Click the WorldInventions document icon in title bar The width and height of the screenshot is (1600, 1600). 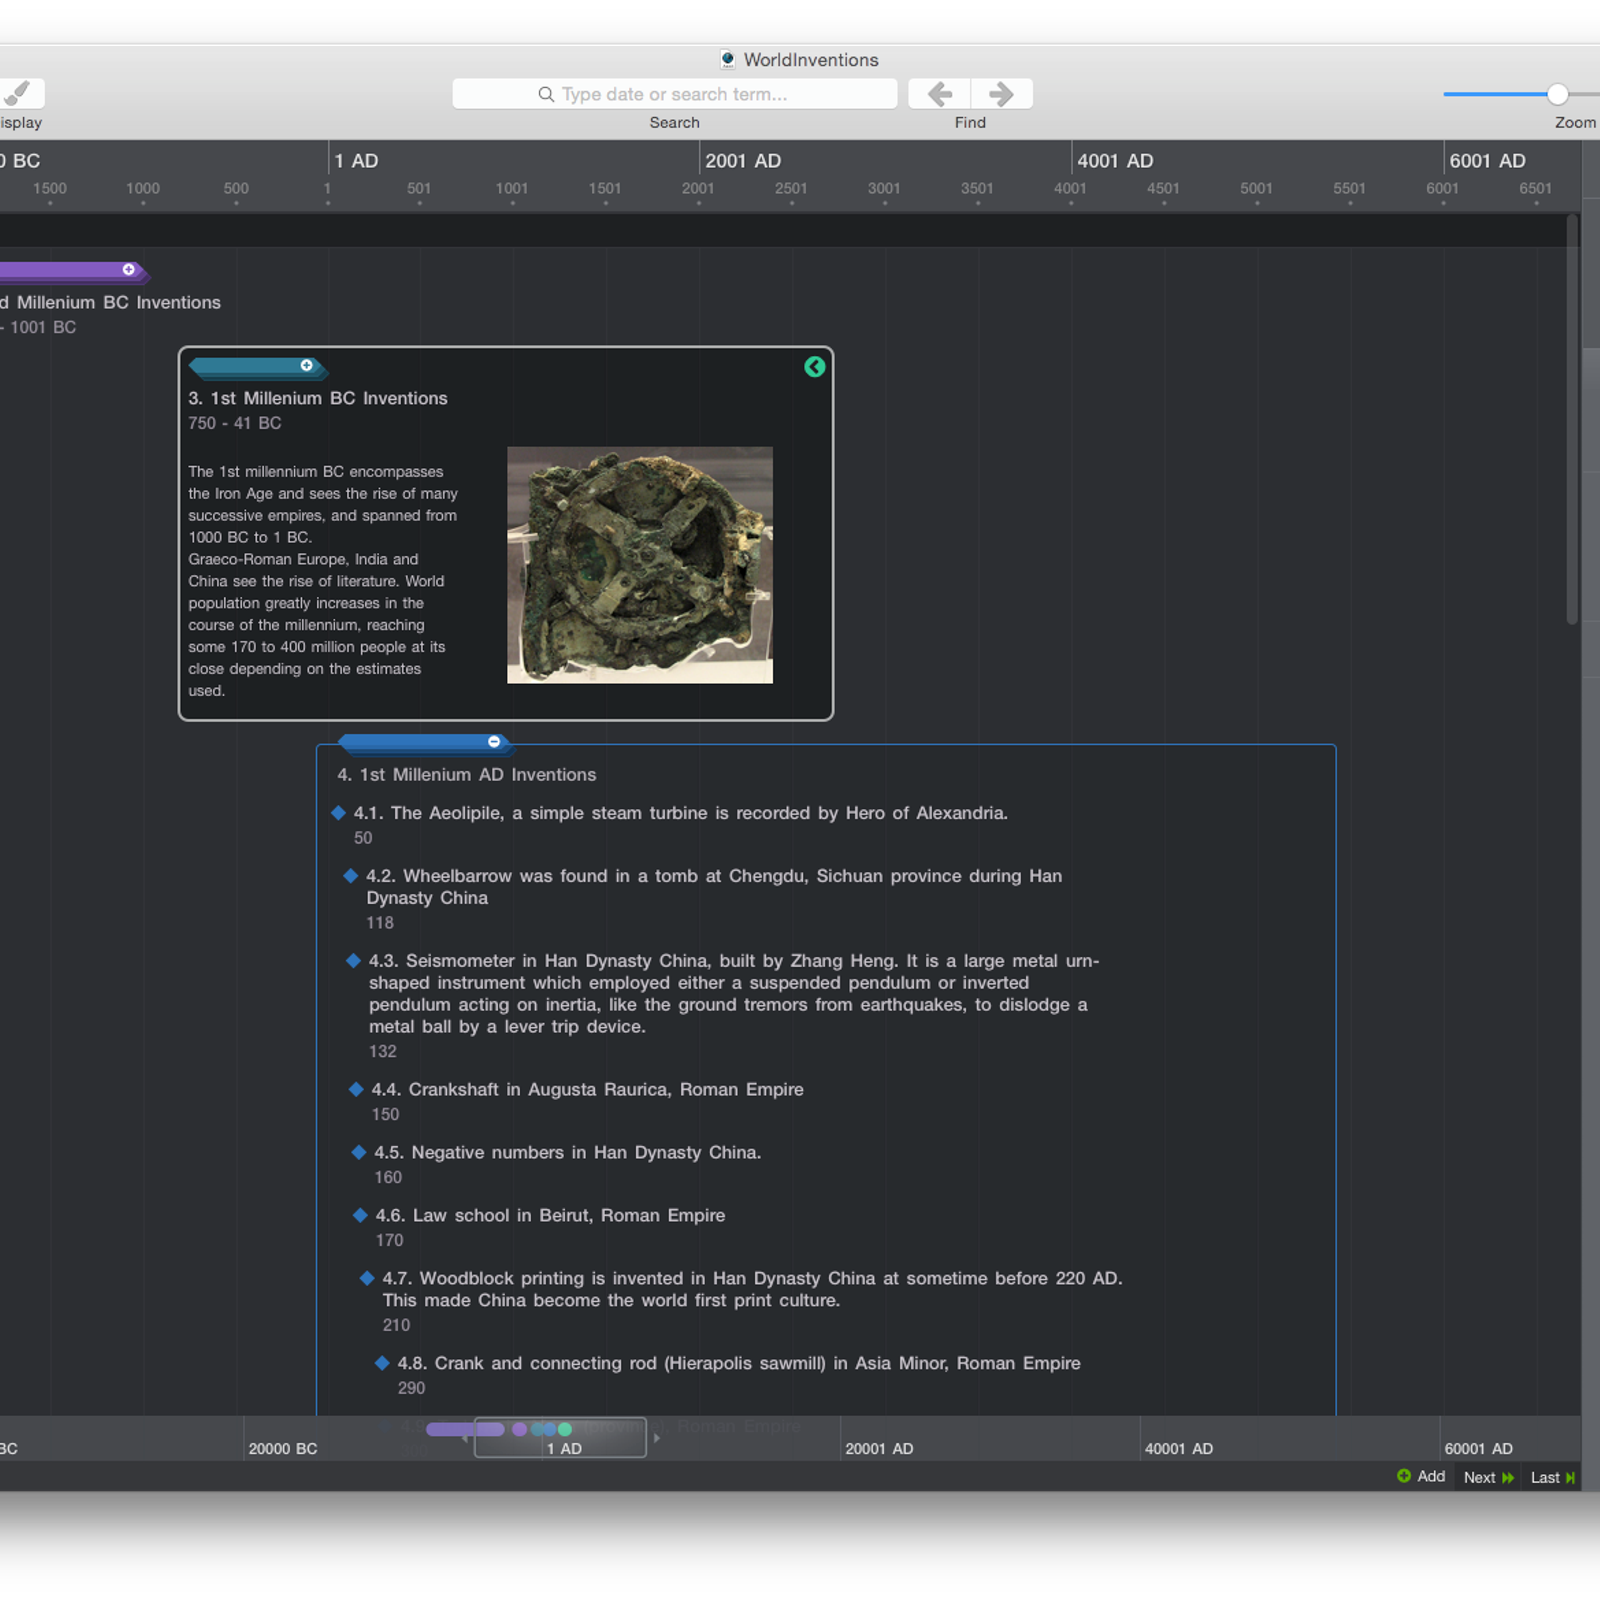tap(728, 60)
